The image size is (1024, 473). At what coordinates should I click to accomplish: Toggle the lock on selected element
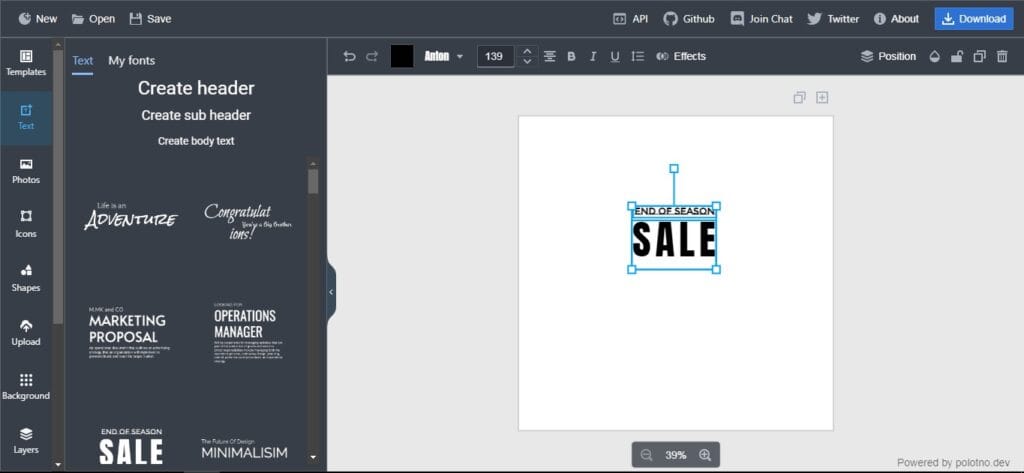[x=957, y=57]
